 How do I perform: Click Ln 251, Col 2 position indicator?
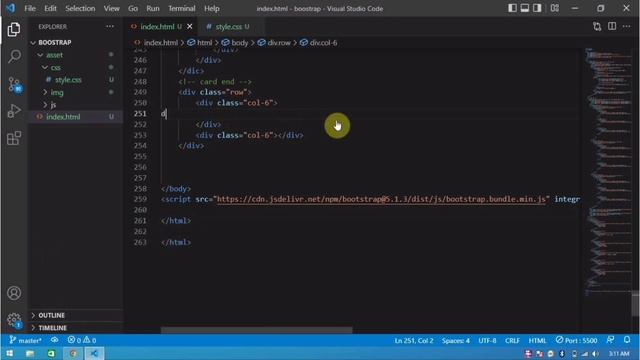[x=414, y=340]
